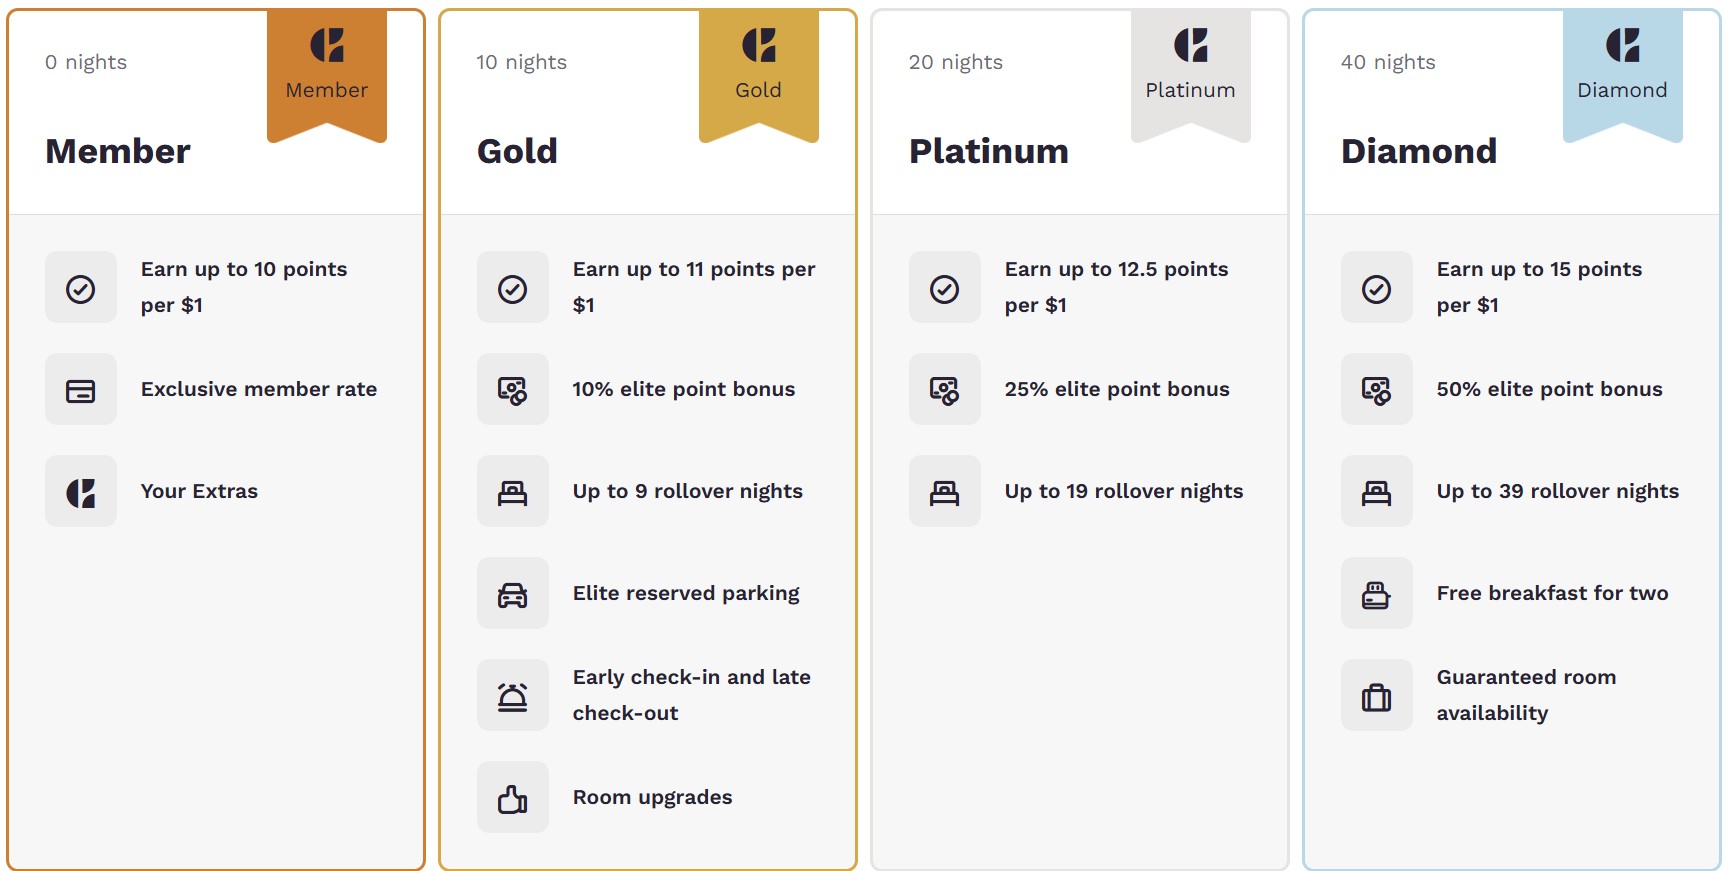Select the Diamond column points earning check icon
Image resolution: width=1723 pixels, height=871 pixels.
(x=1376, y=288)
